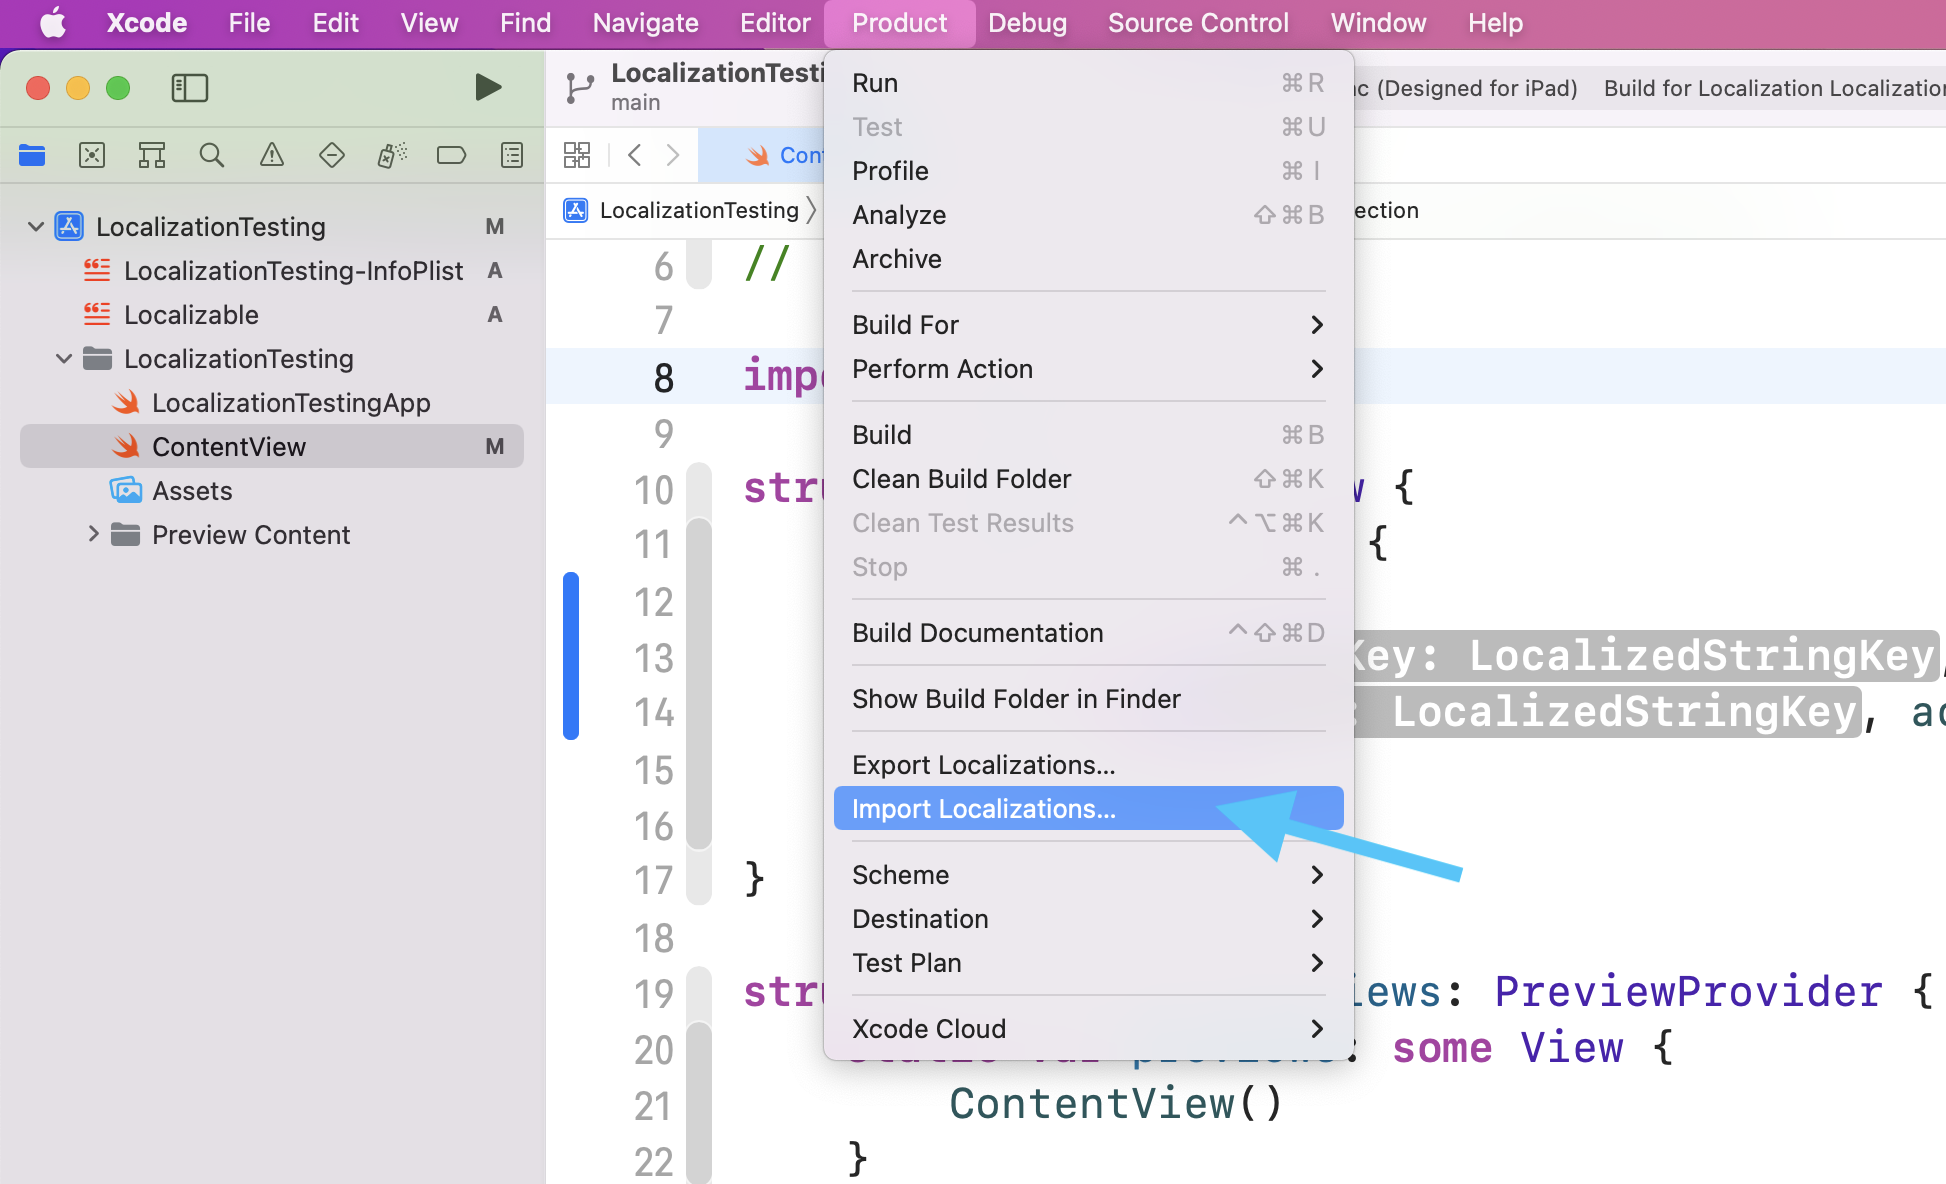Image resolution: width=1946 pixels, height=1184 pixels.
Task: Choose Analyze in the Product menu
Action: [x=1088, y=215]
